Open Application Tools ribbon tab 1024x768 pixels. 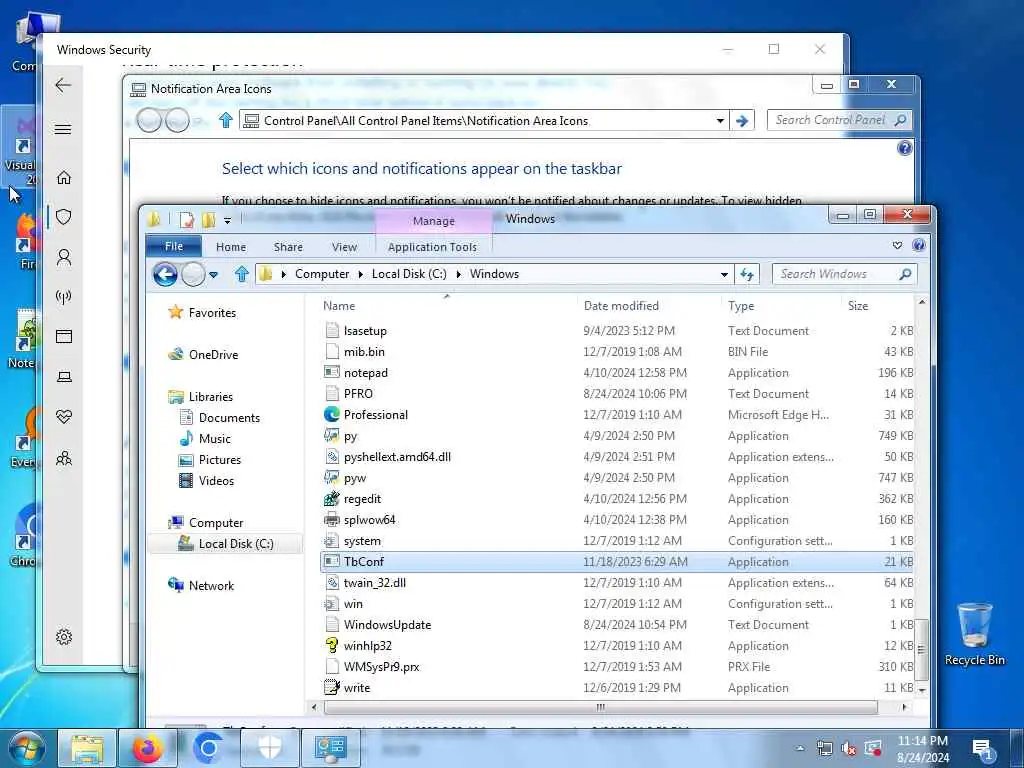(x=432, y=247)
